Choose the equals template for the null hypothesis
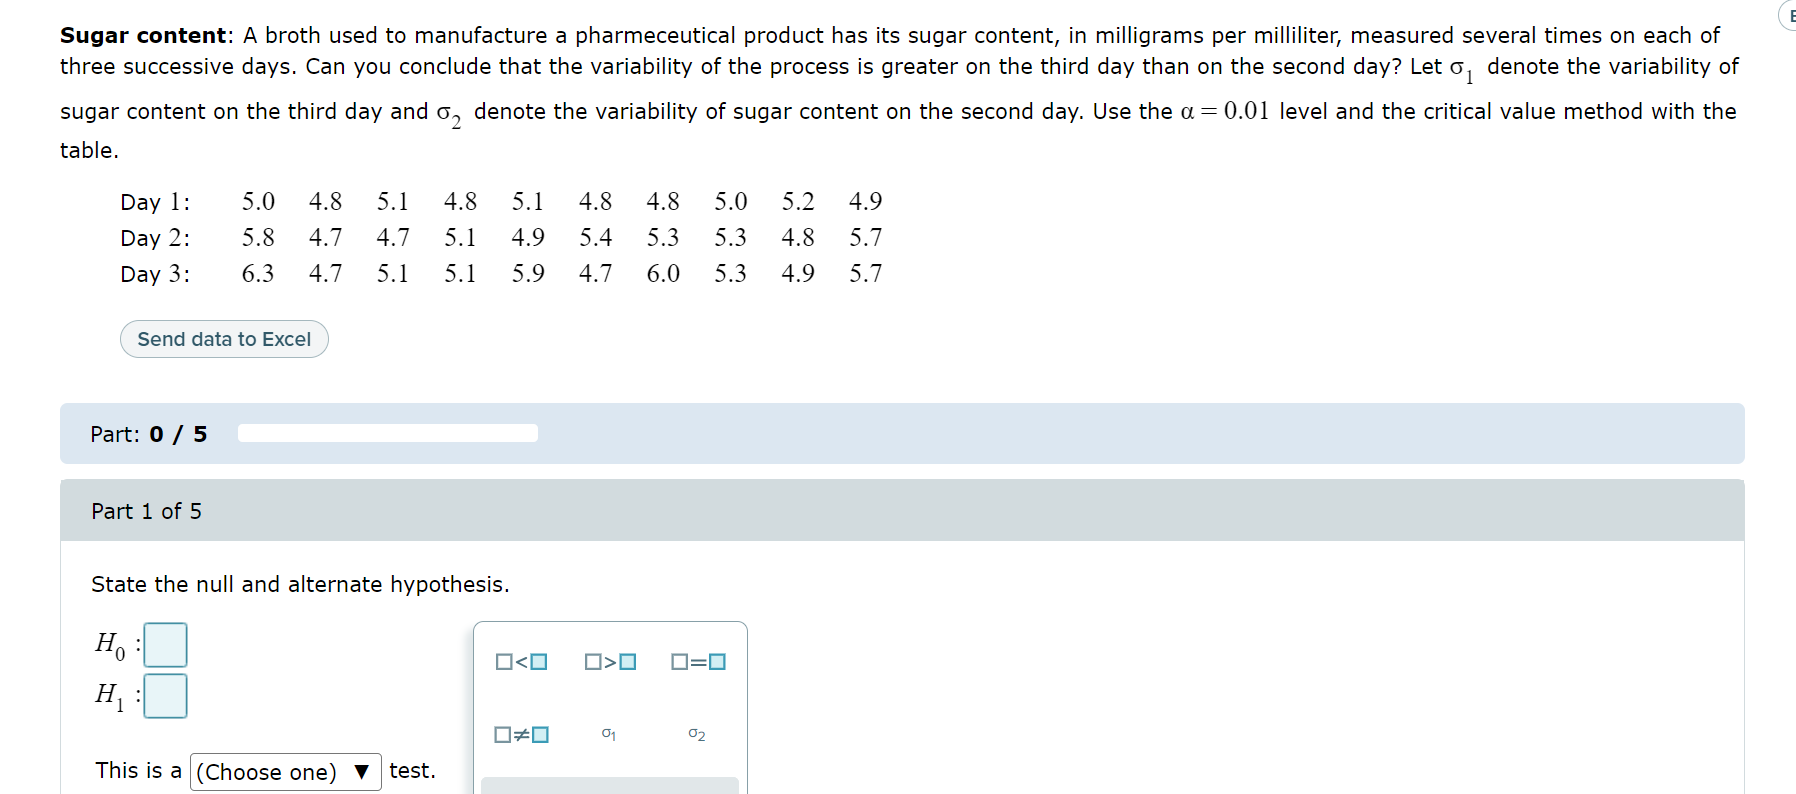The height and width of the screenshot is (794, 1796). (x=699, y=660)
